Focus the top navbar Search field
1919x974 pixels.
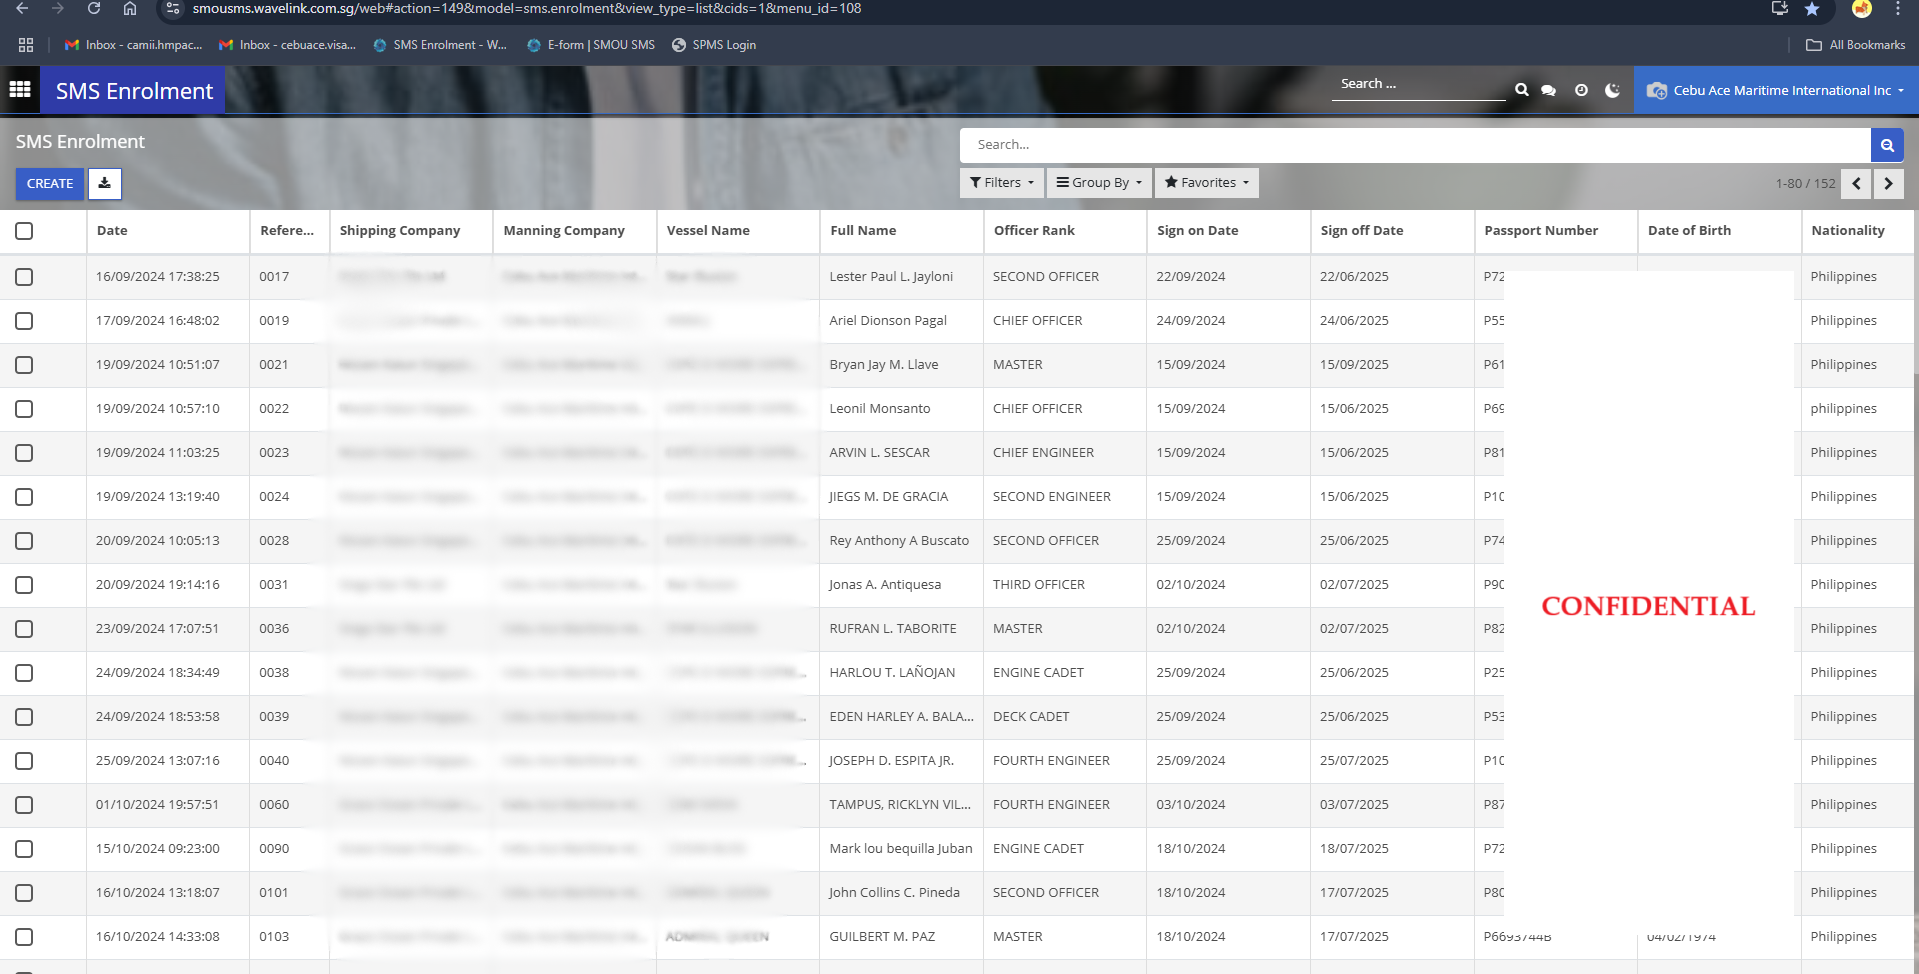1418,84
